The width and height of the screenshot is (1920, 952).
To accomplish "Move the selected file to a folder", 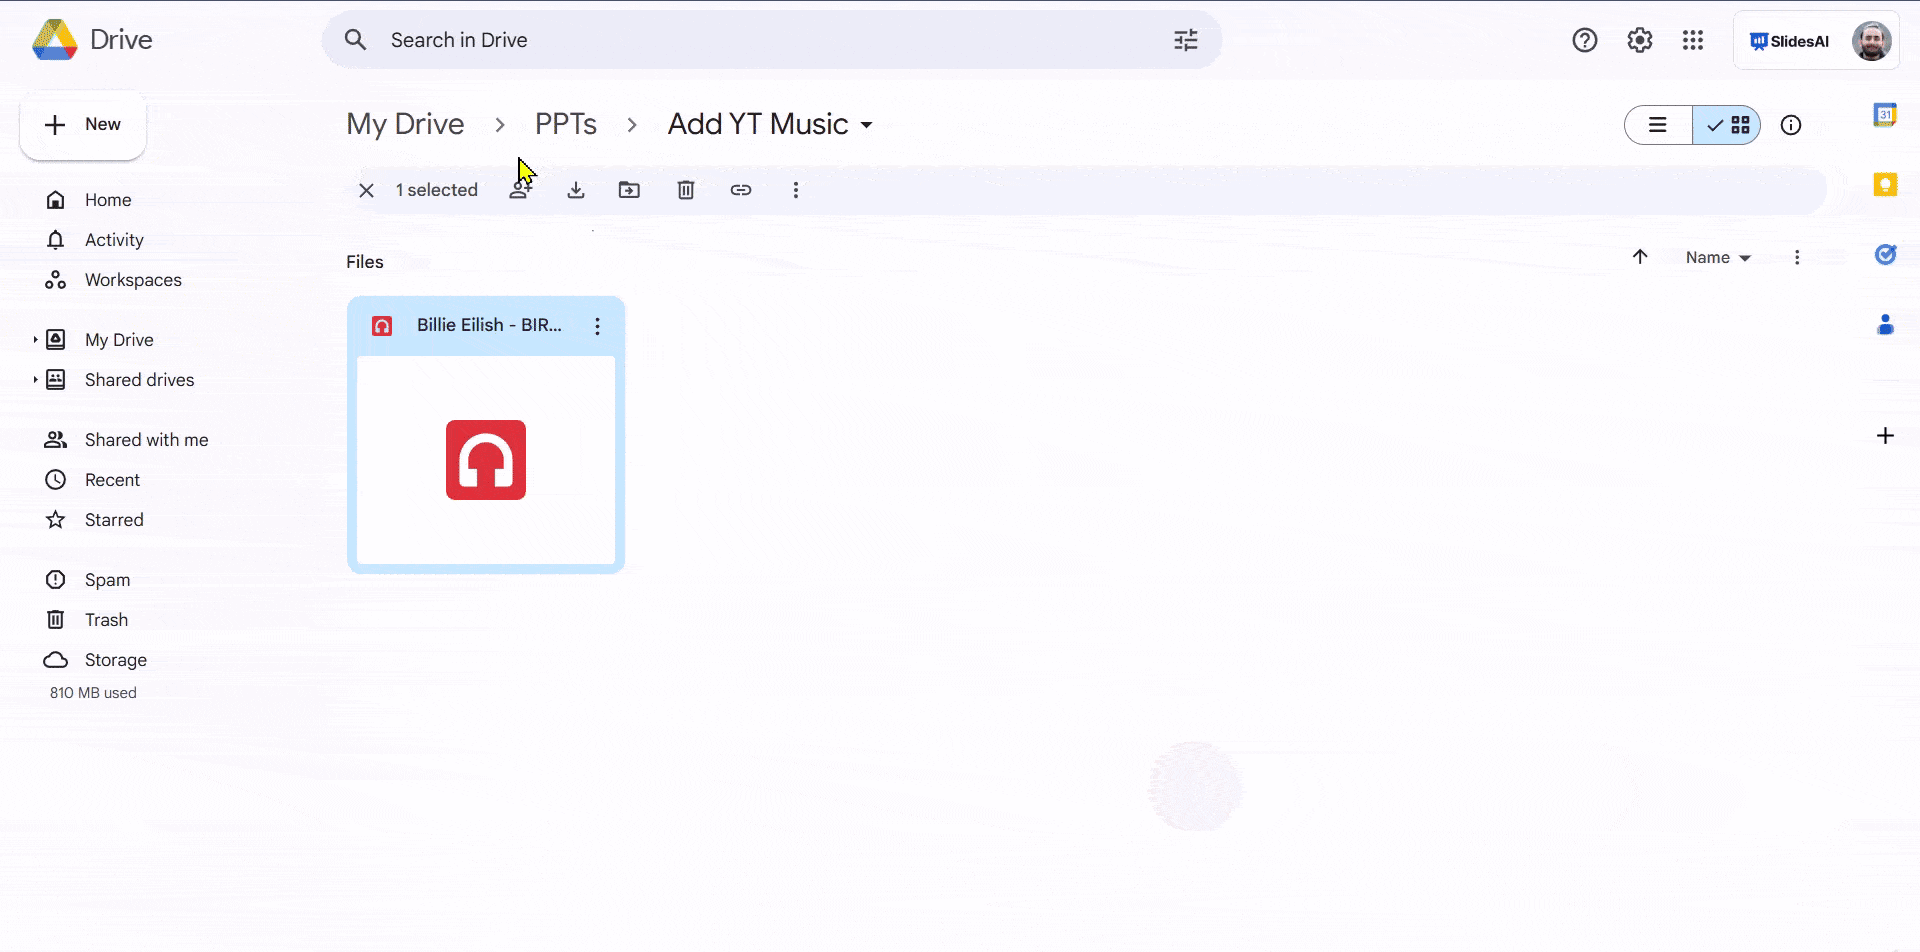I will (630, 189).
